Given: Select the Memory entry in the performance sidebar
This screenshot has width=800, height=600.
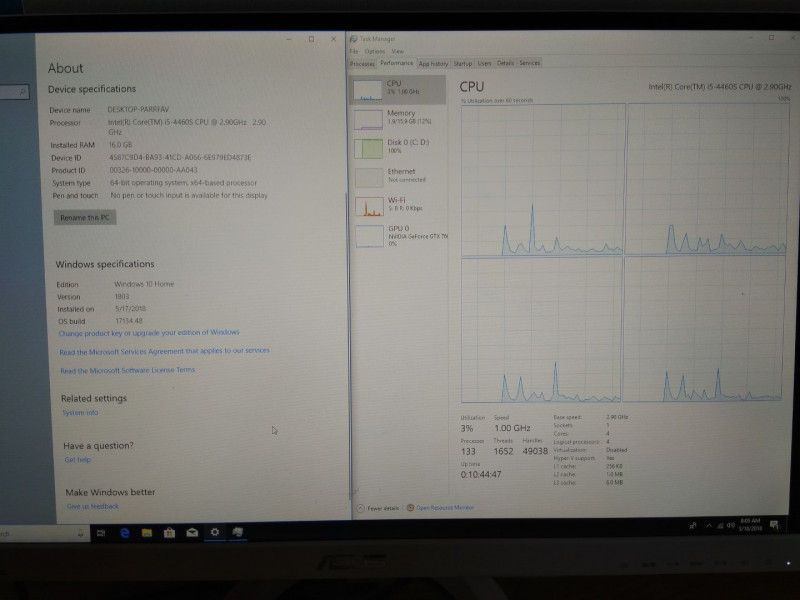Looking at the screenshot, I should [398, 119].
